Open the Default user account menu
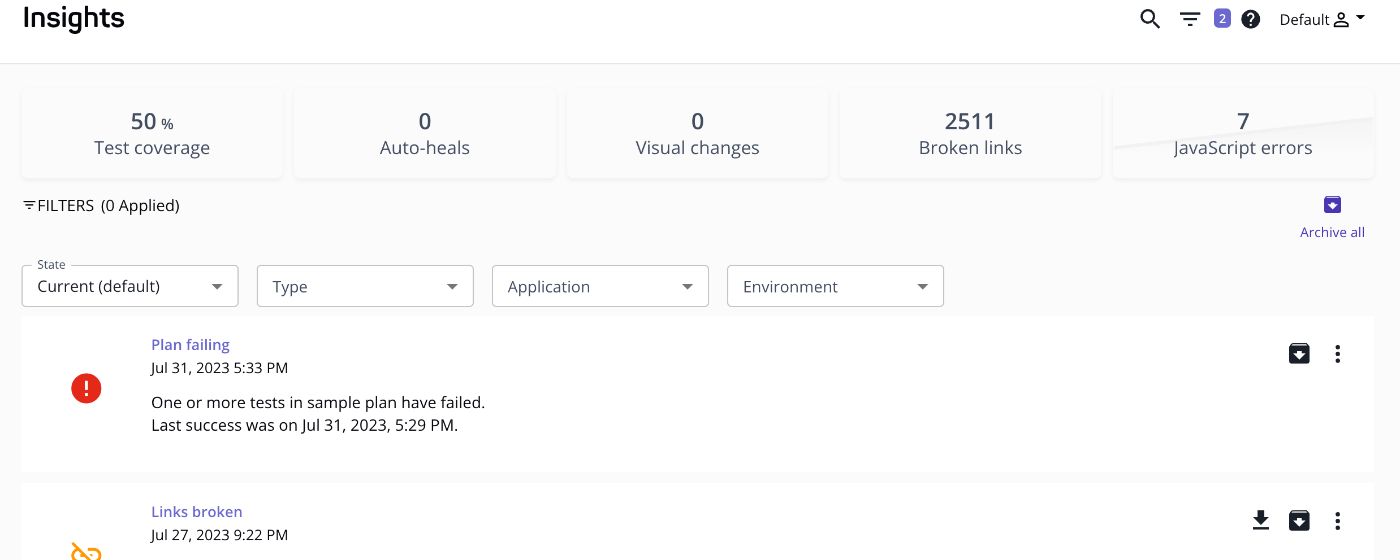The height and width of the screenshot is (560, 1400). (x=1322, y=19)
